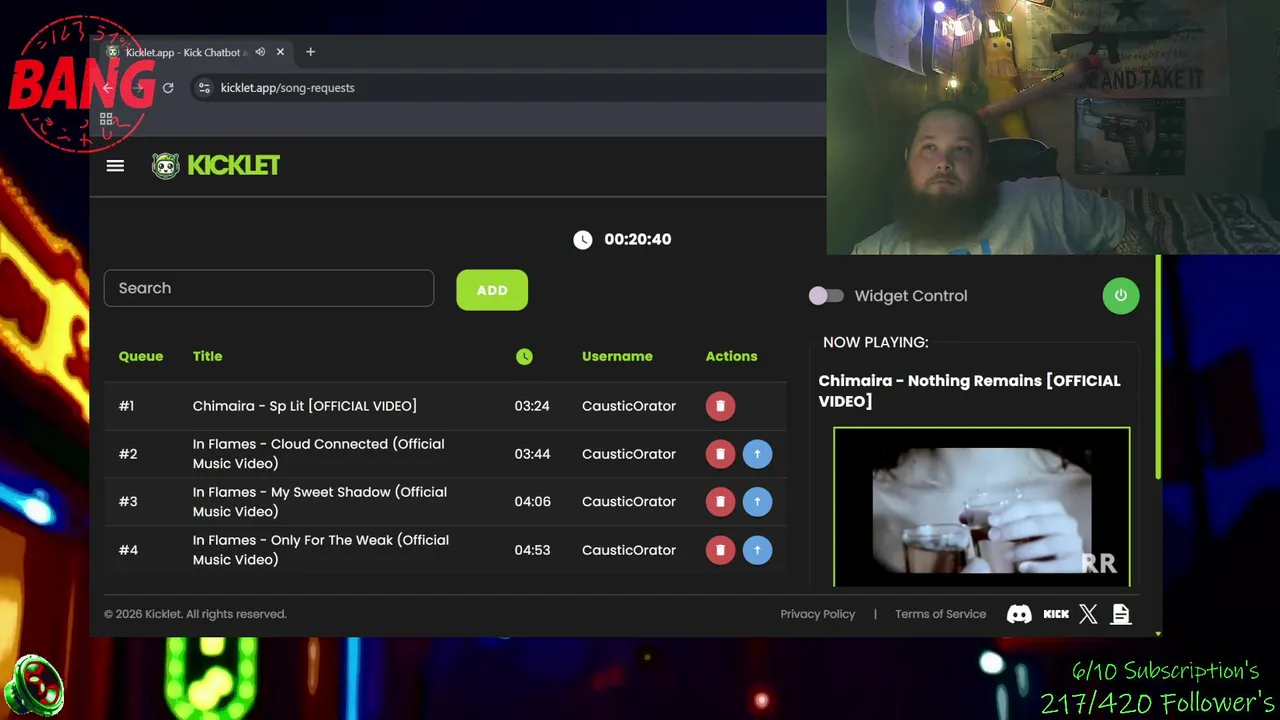This screenshot has width=1280, height=720.
Task: Click the ADD button
Action: pyautogui.click(x=492, y=290)
